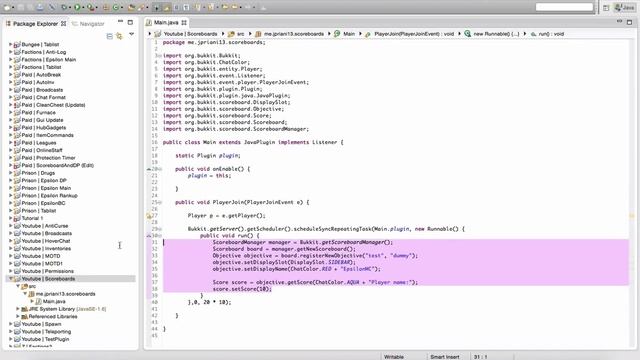Toggle Mark Occurrences in toolbar
The width and height of the screenshot is (640, 360).
(167, 7)
